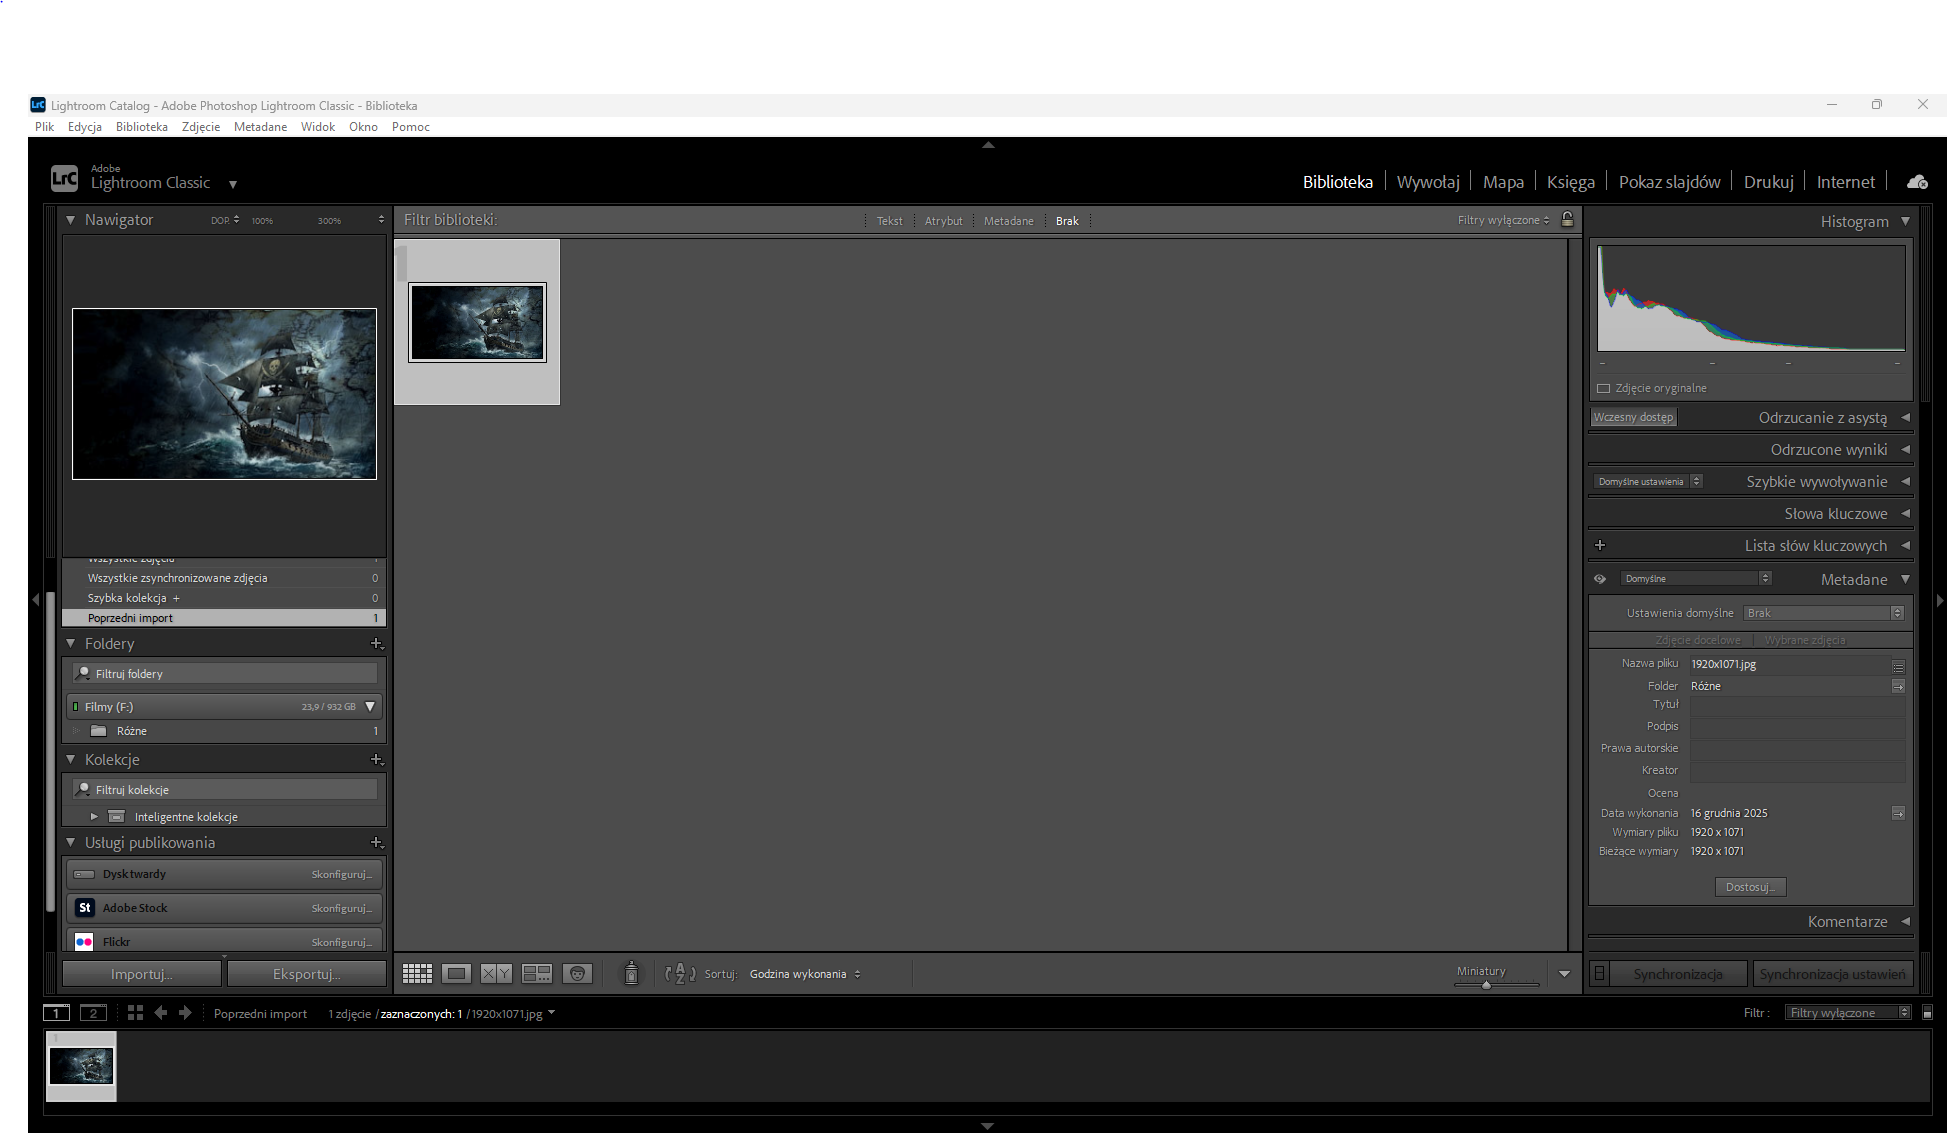
Task: Collapse the Nawigator panel
Action: (71, 220)
